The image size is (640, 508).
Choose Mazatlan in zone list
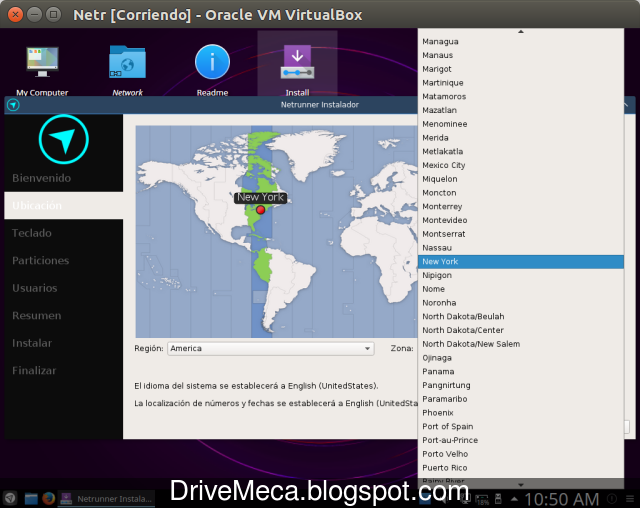pyautogui.click(x=521, y=110)
